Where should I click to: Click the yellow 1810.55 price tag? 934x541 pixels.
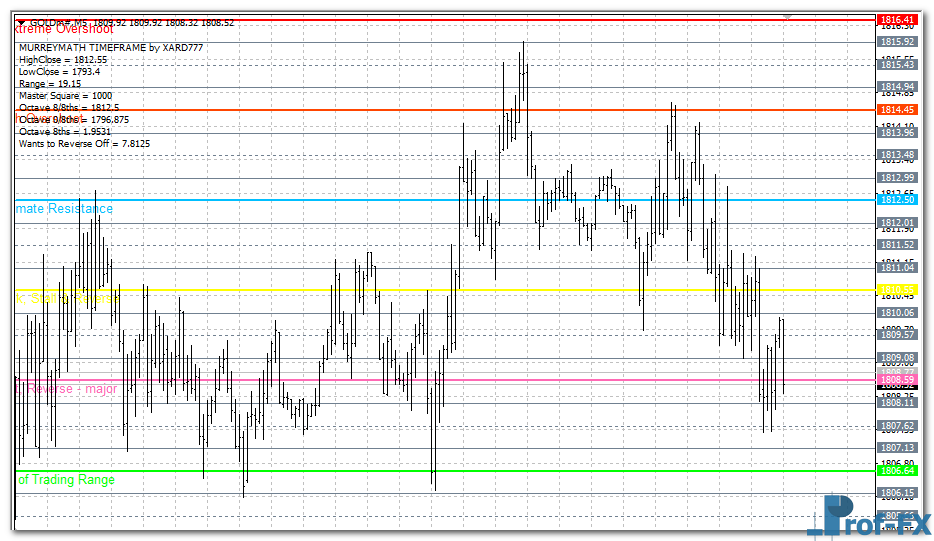pyautogui.click(x=896, y=290)
